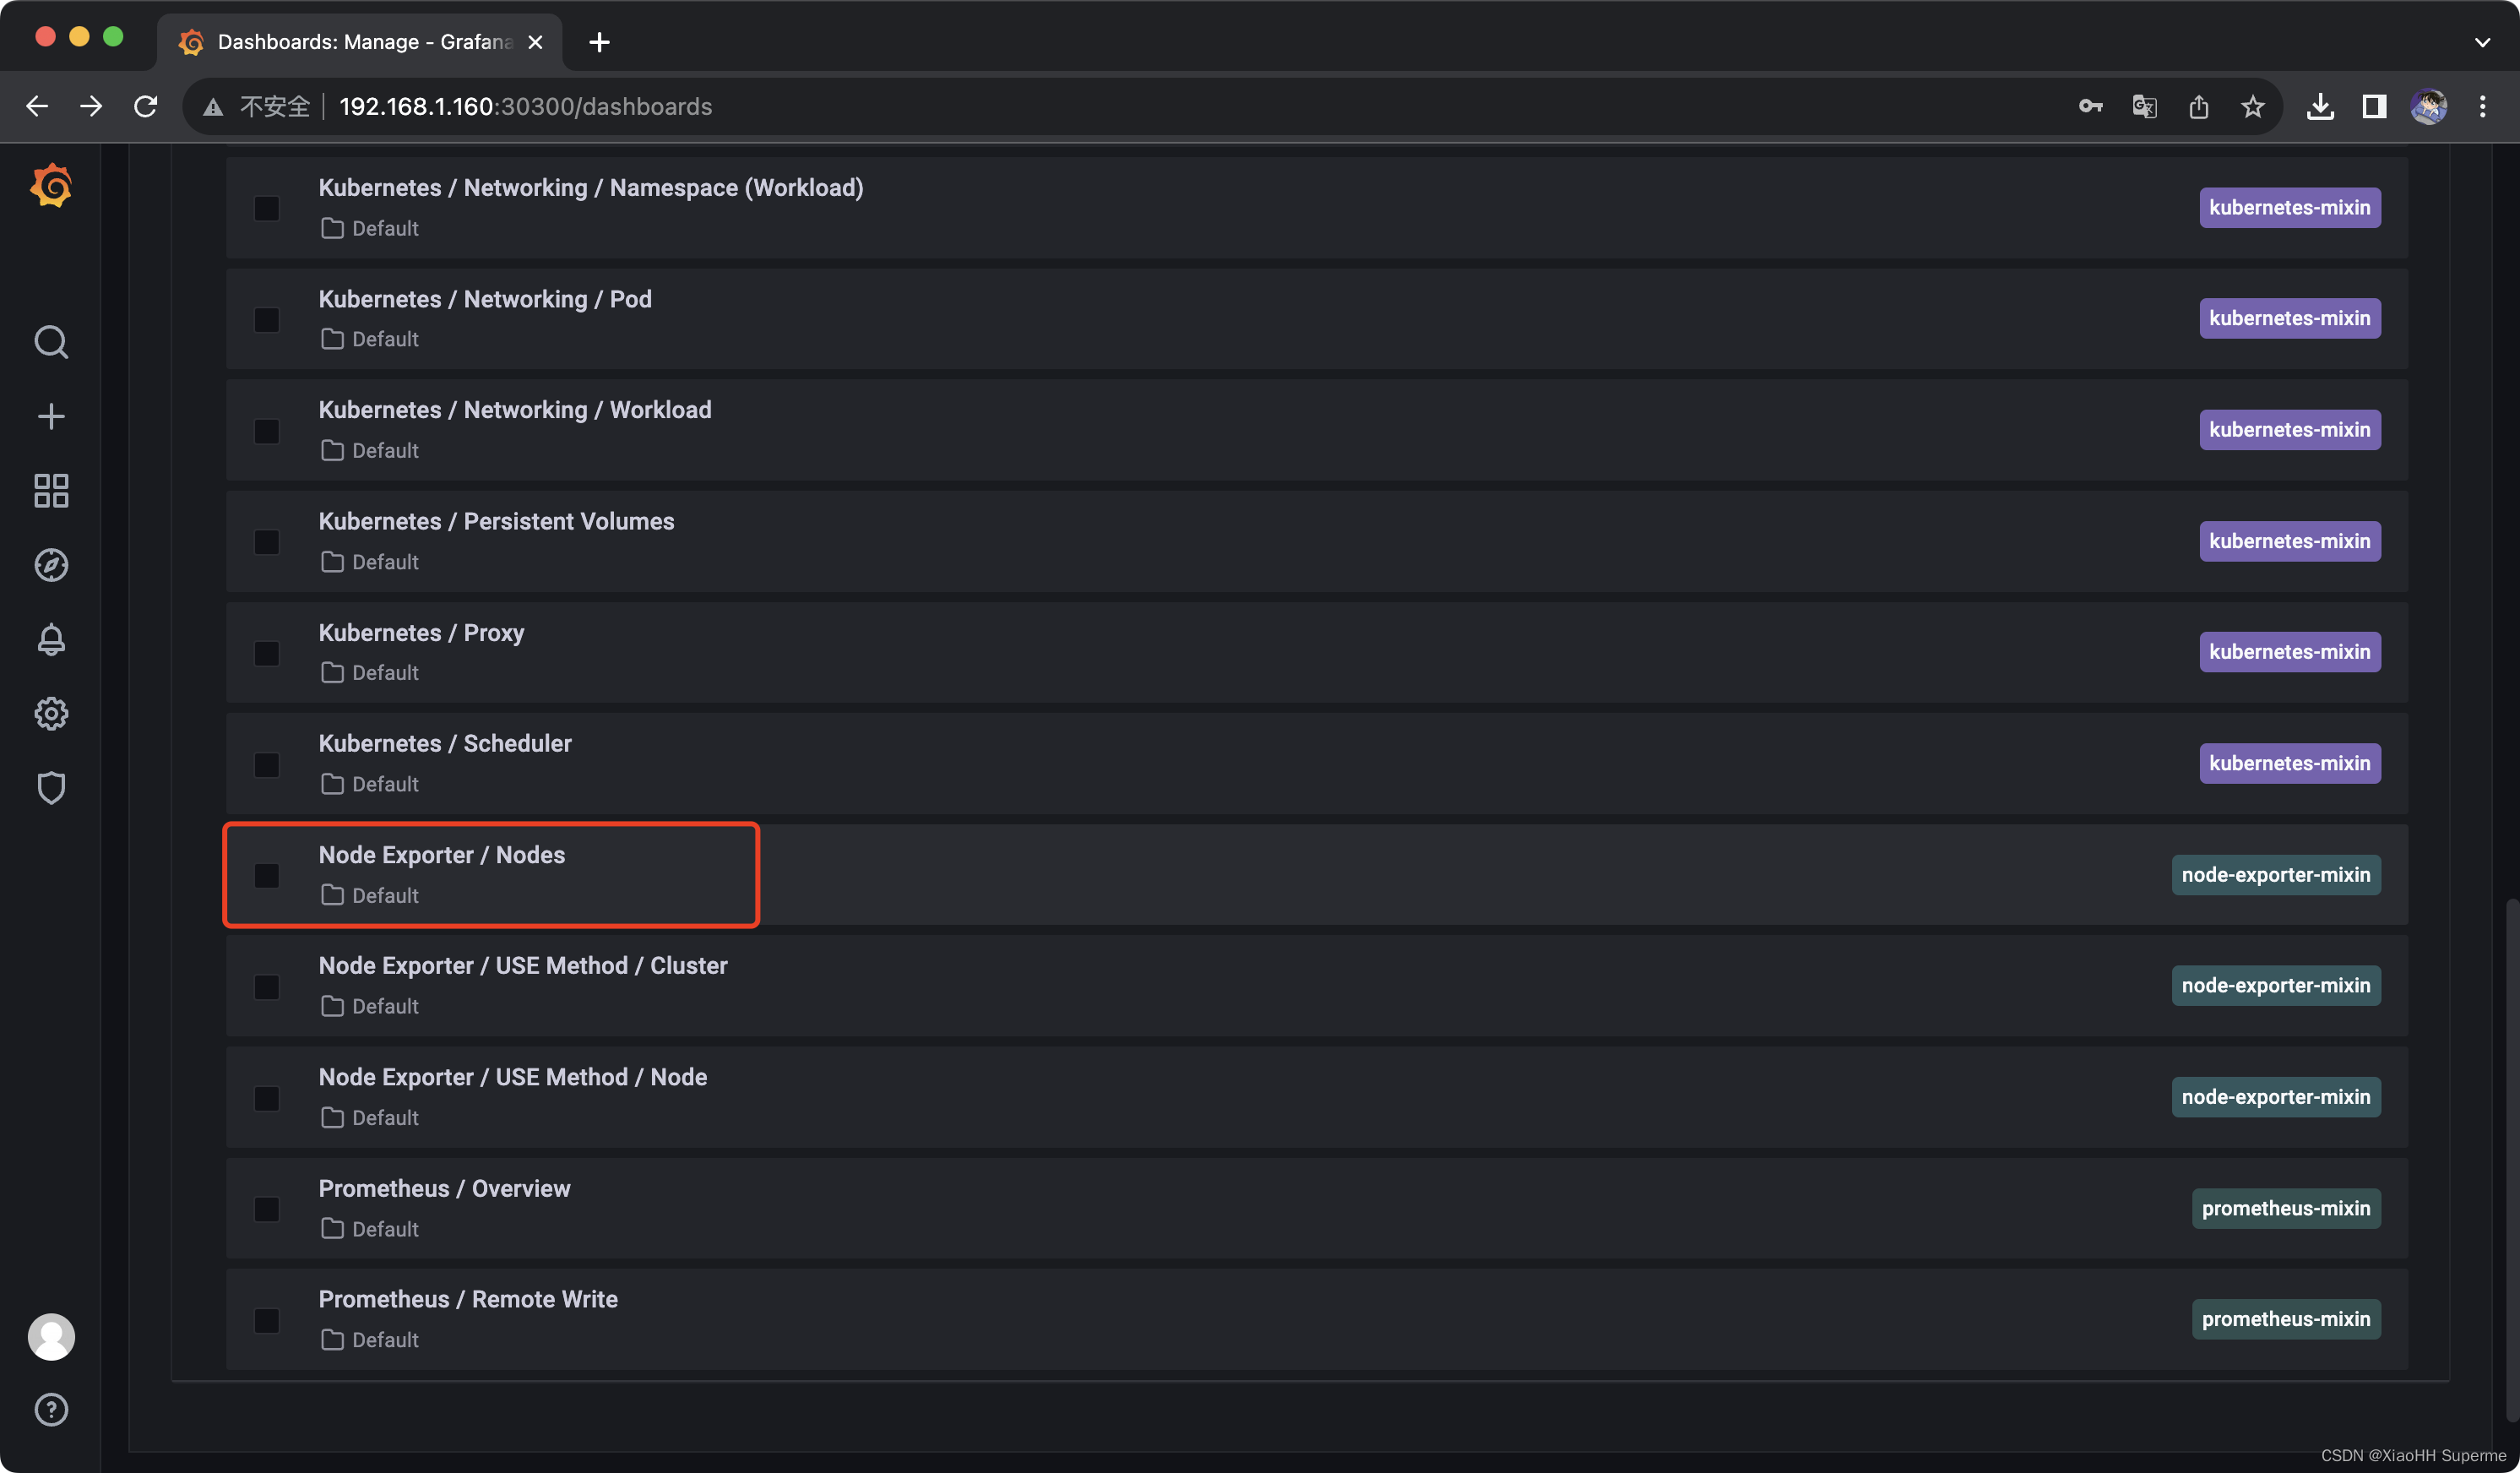Open Kubernetes / Networking / Pod dashboard

[485, 299]
